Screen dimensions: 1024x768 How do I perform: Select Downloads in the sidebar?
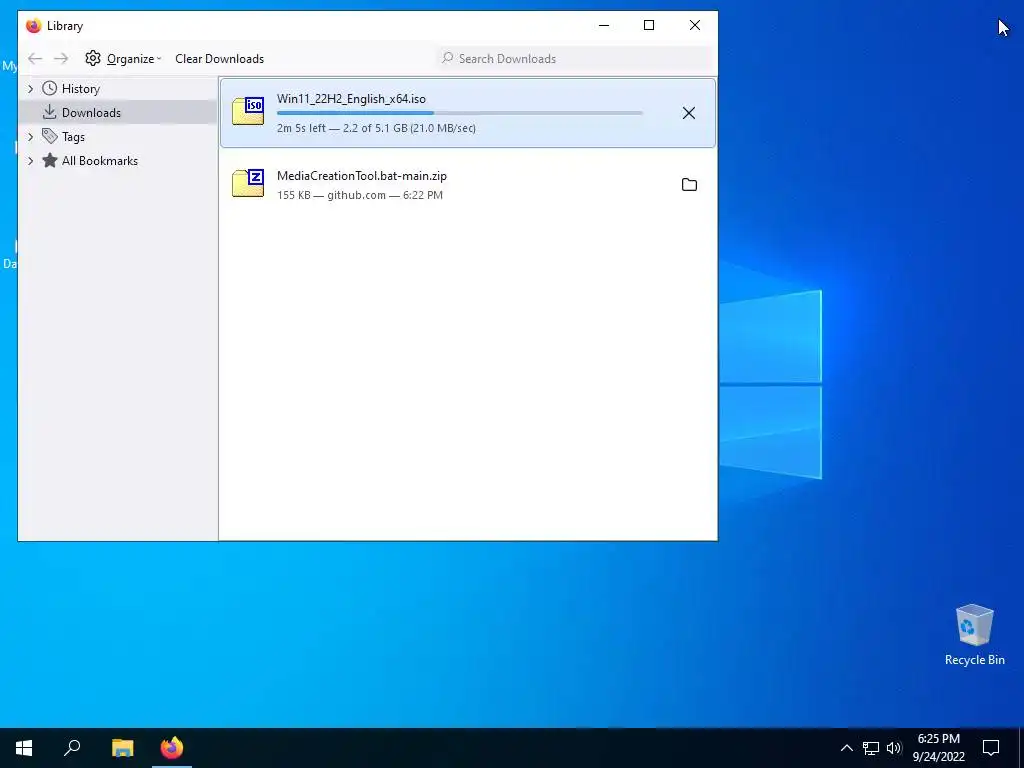(91, 112)
